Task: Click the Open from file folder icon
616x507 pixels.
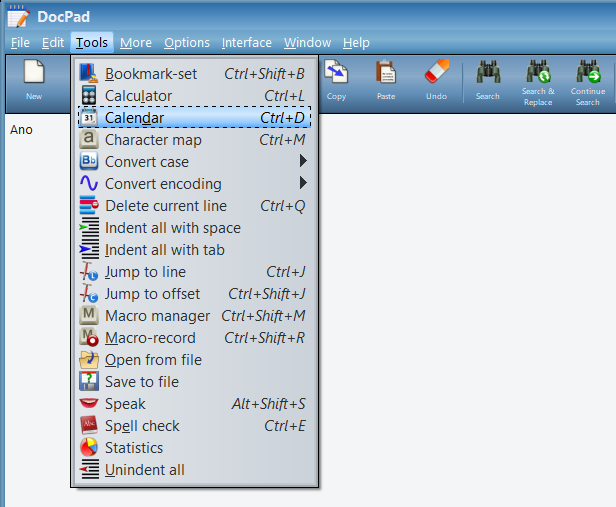Action: coord(89,359)
